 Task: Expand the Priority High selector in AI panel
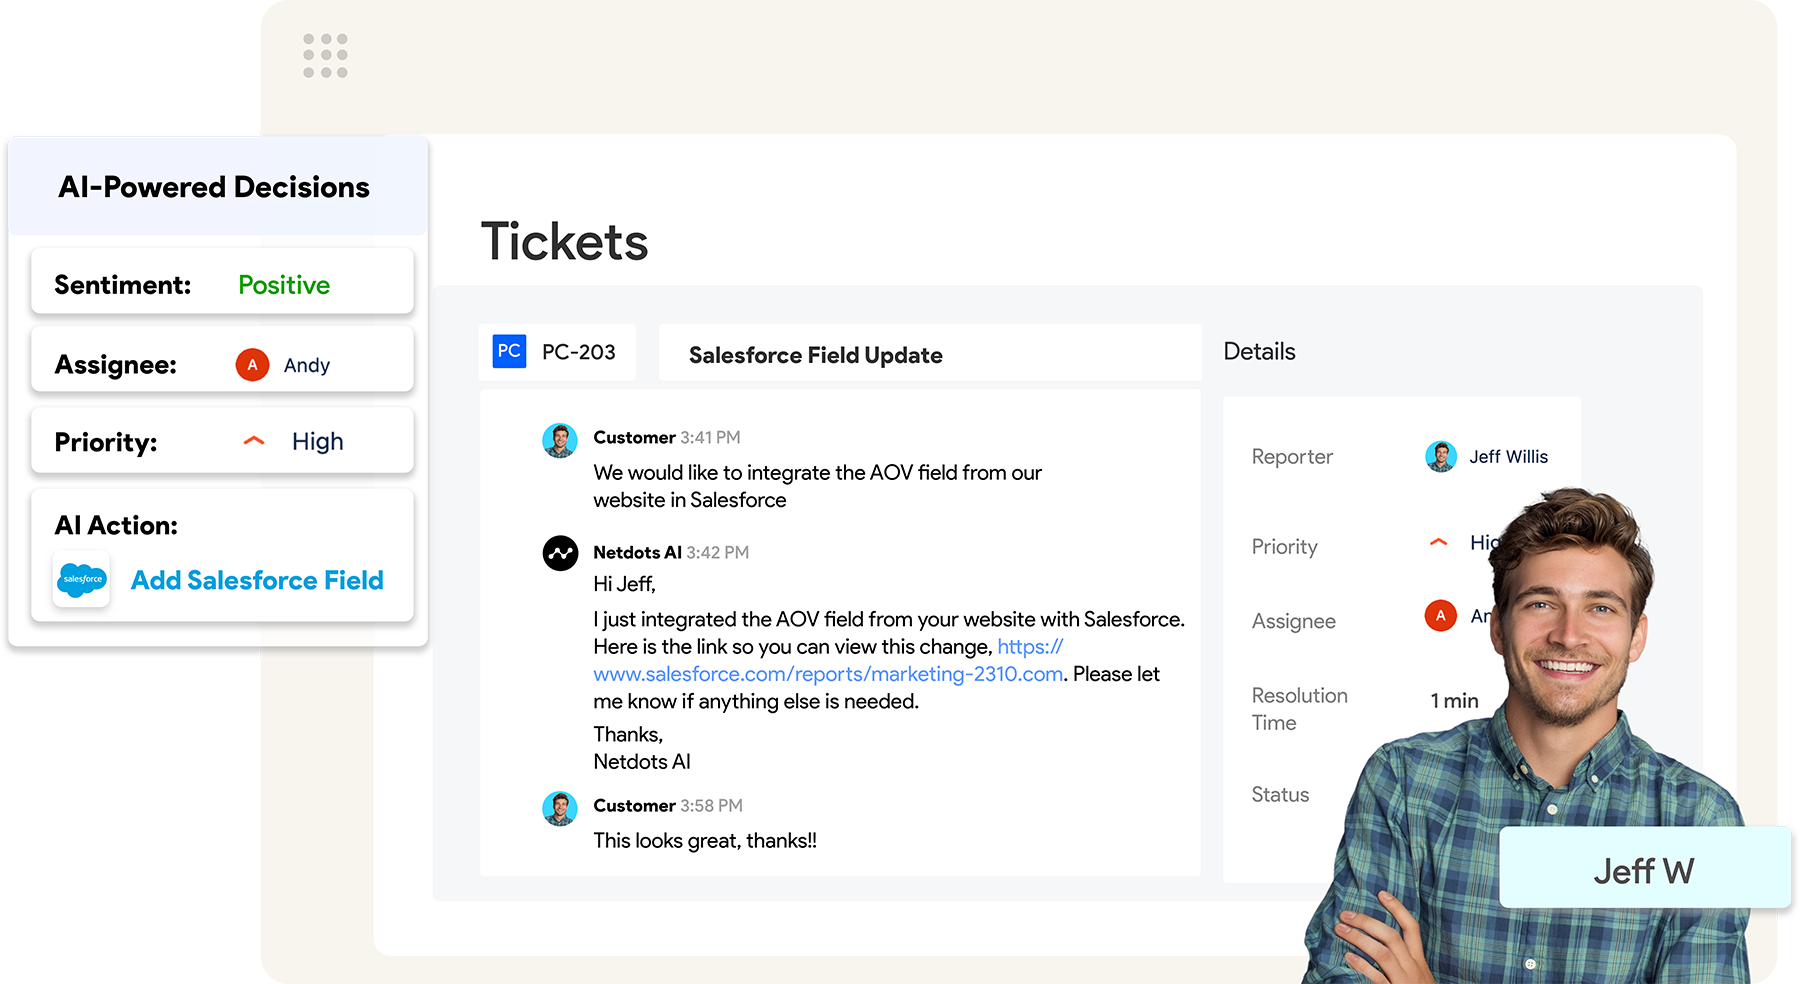[317, 441]
